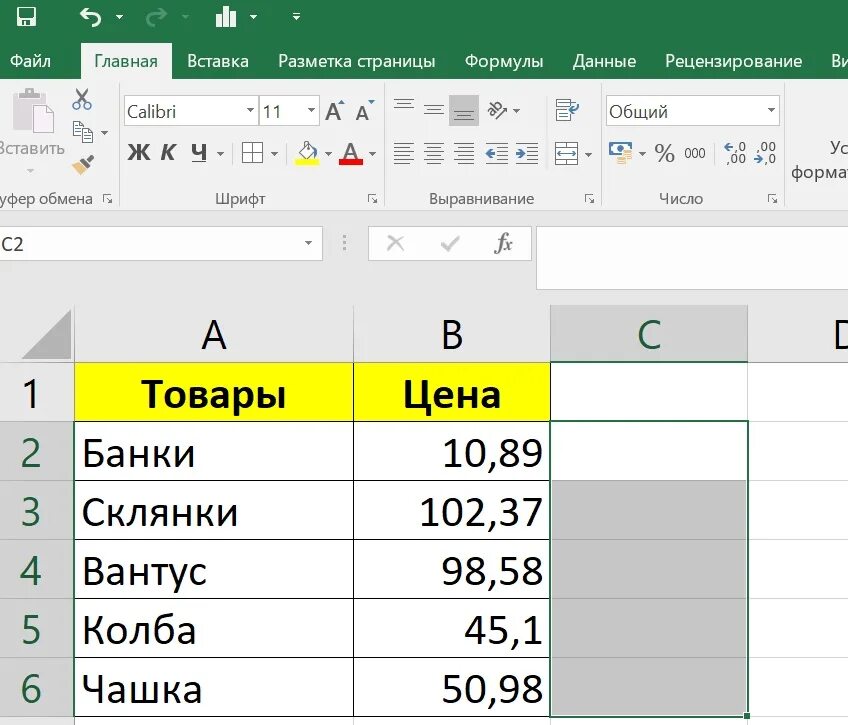Undo the last action

tap(90, 17)
